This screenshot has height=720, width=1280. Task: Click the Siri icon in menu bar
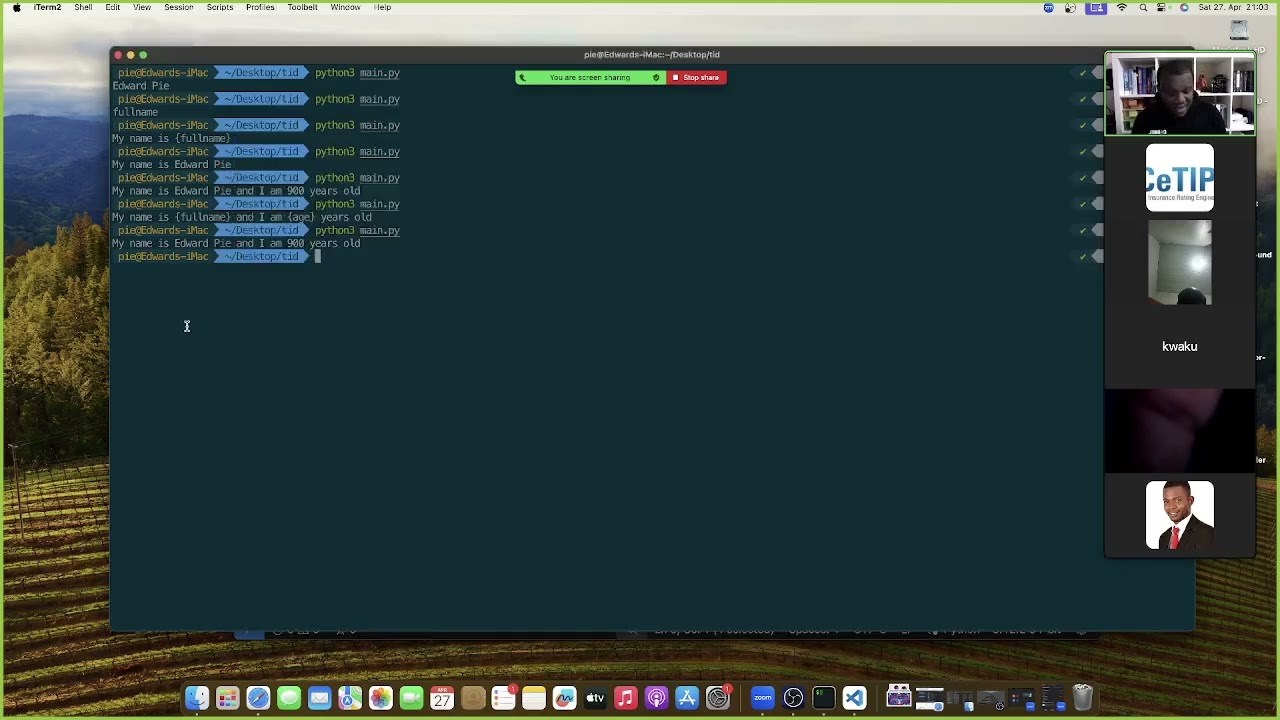[1184, 7]
